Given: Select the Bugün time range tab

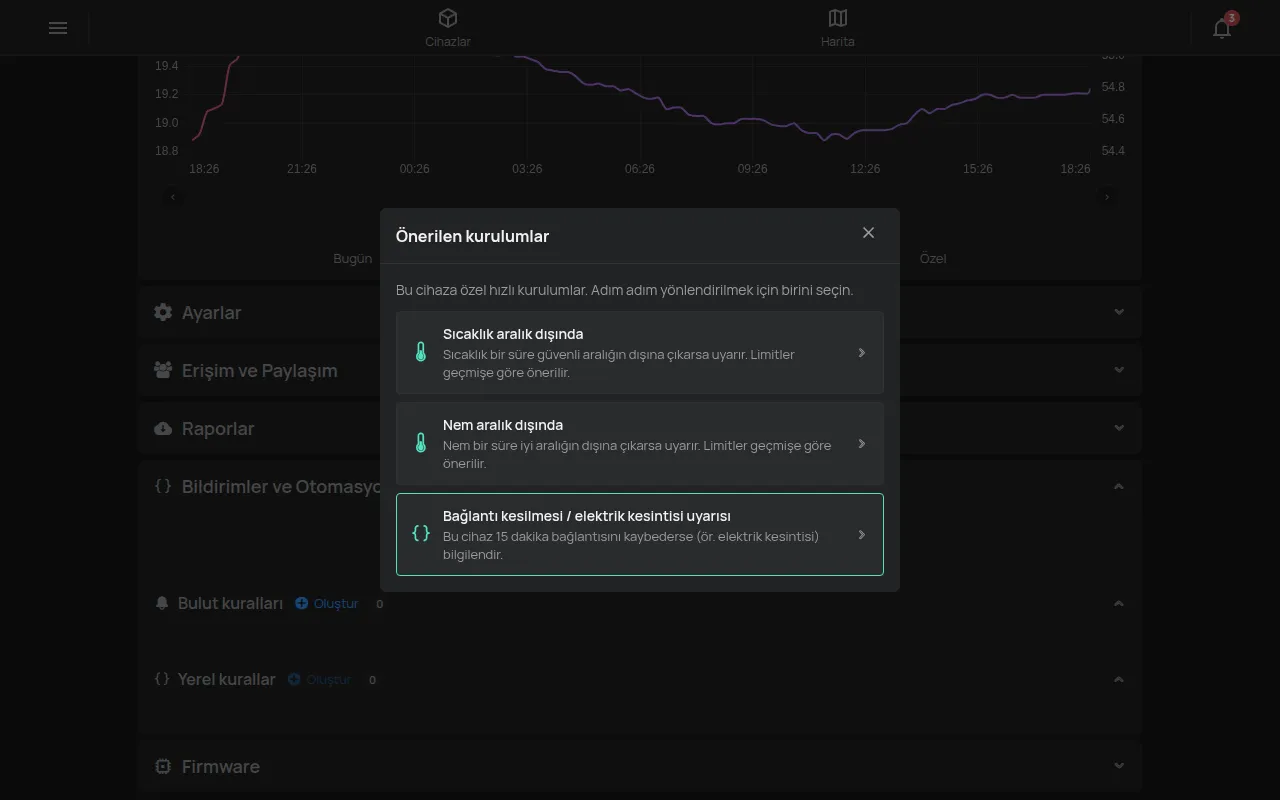Looking at the screenshot, I should tap(352, 258).
